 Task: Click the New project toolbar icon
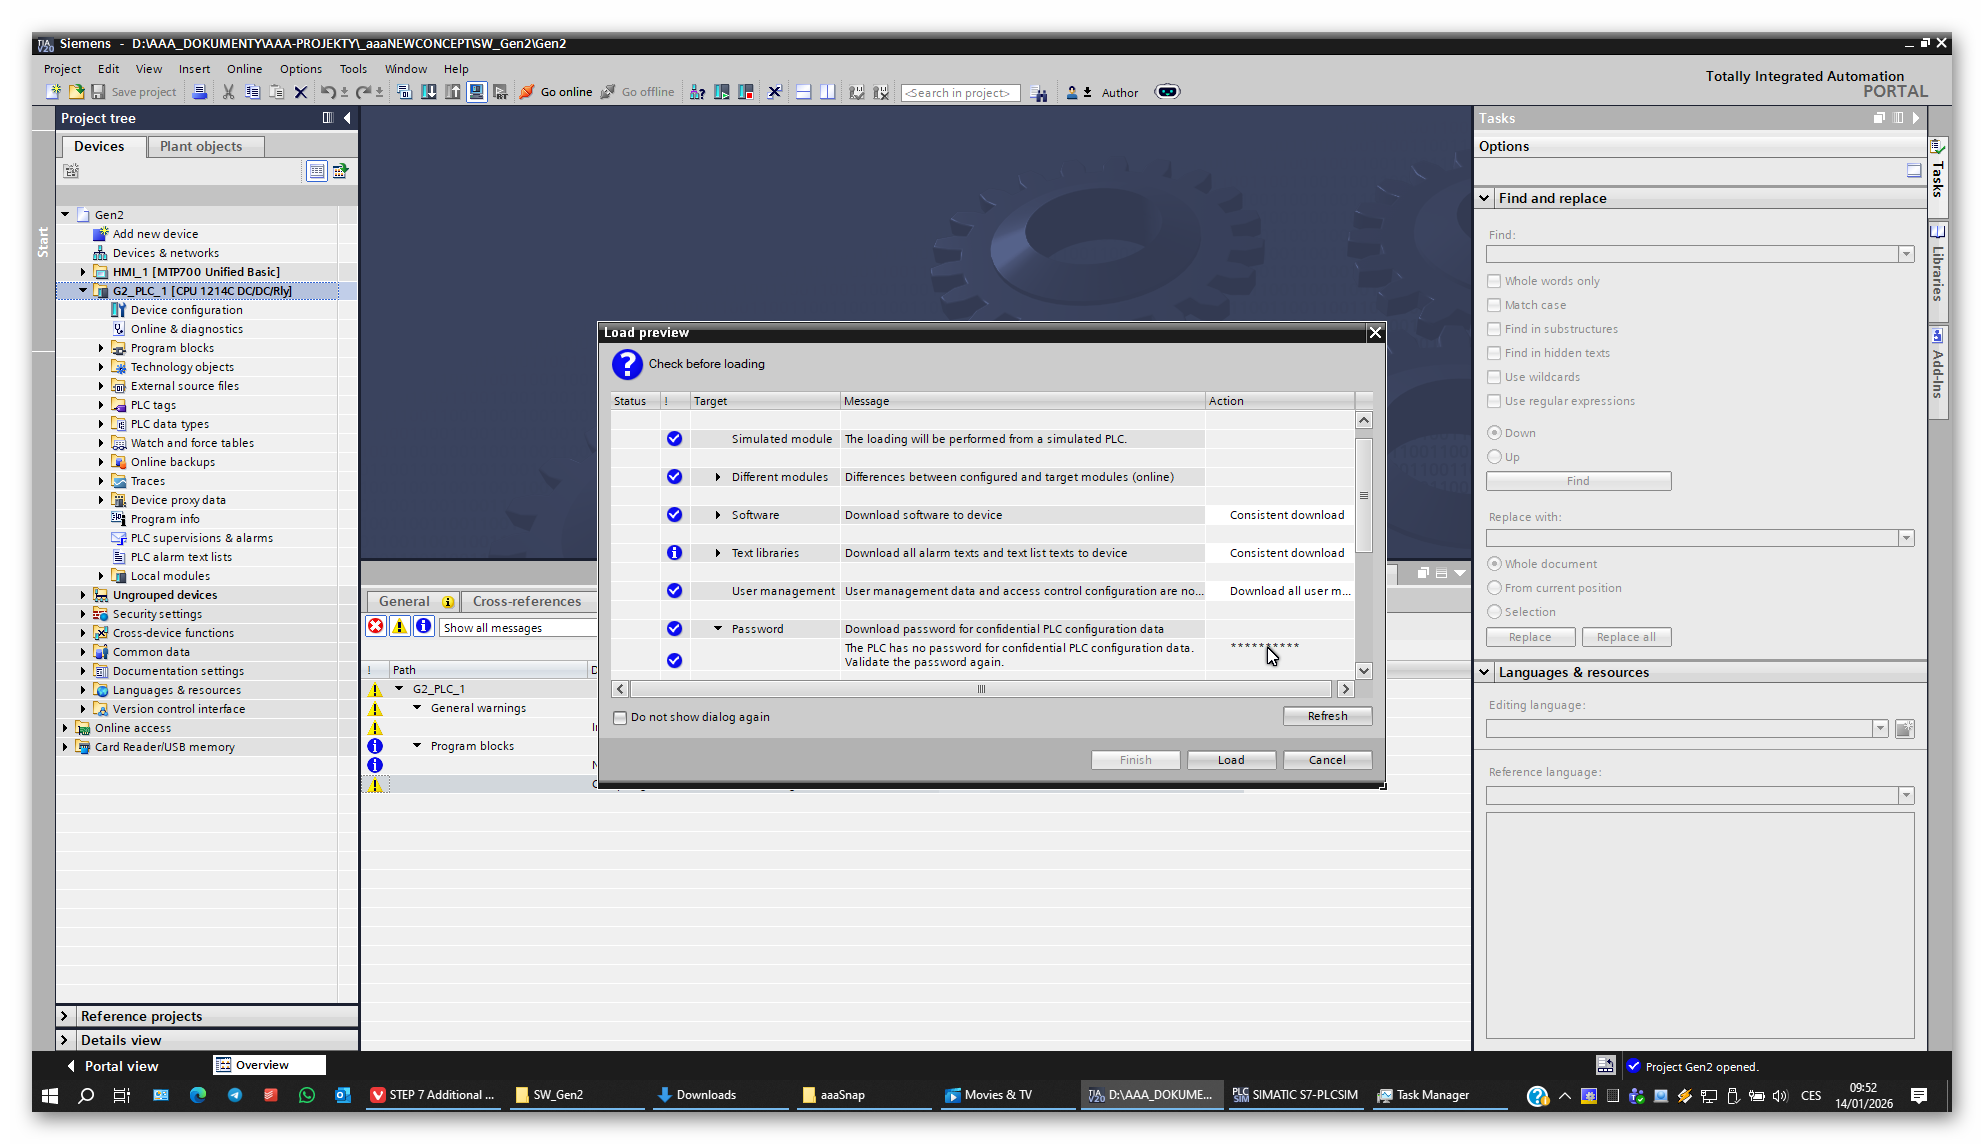pos(52,92)
